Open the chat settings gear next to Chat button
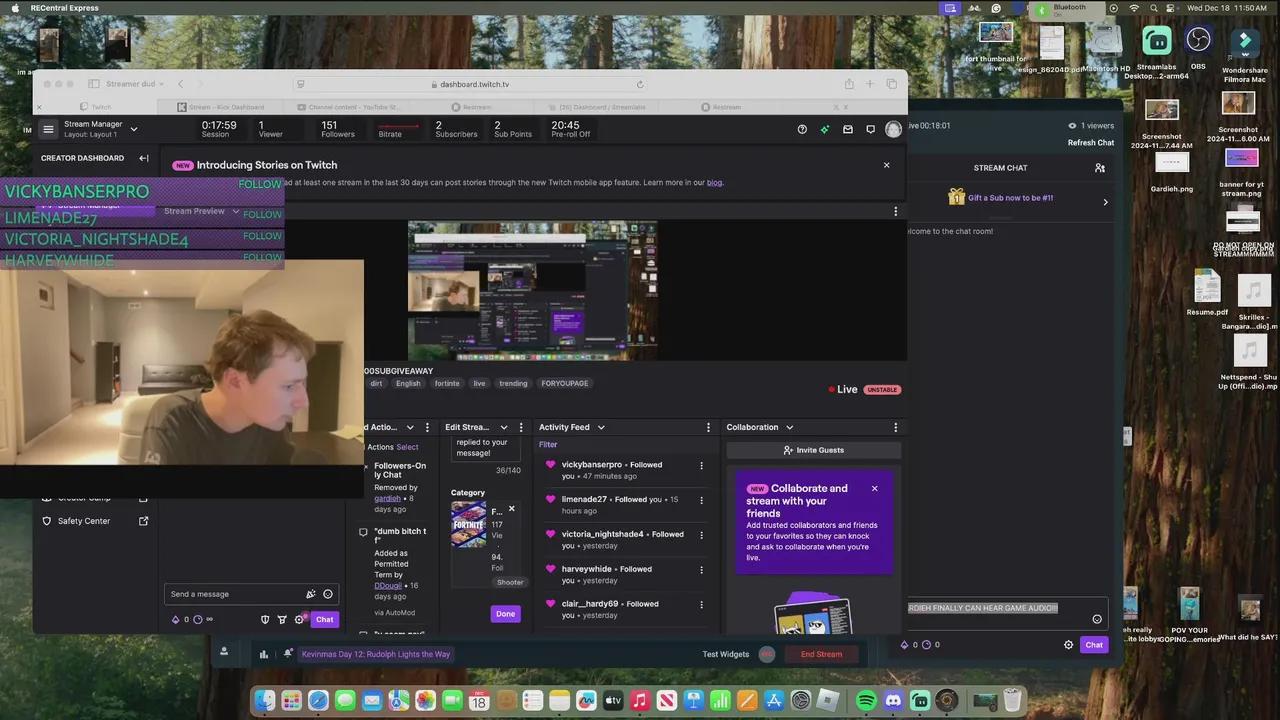The width and height of the screenshot is (1280, 720). tap(300, 619)
